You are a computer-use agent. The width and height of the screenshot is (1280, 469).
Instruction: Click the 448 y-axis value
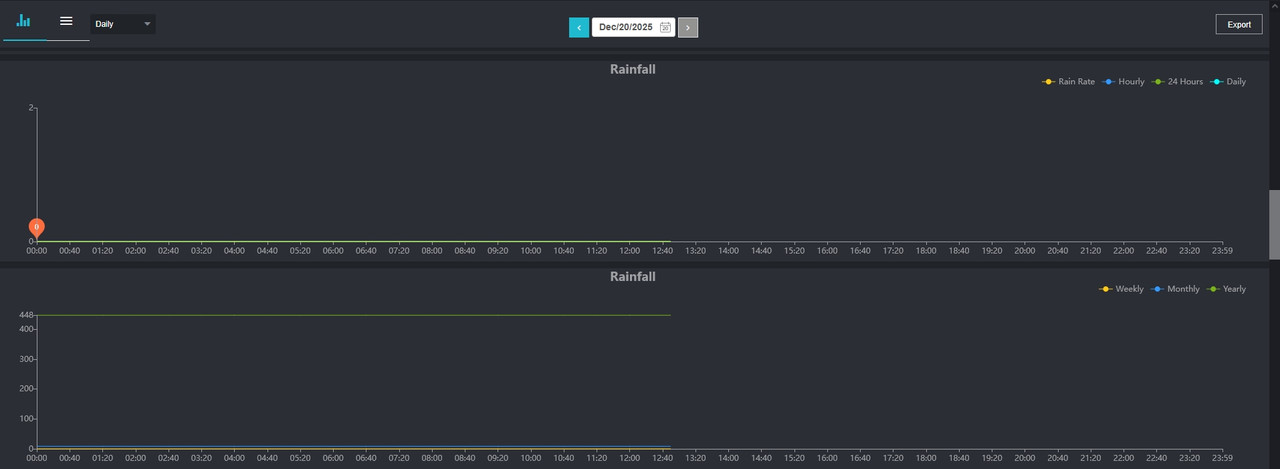tap(26, 315)
